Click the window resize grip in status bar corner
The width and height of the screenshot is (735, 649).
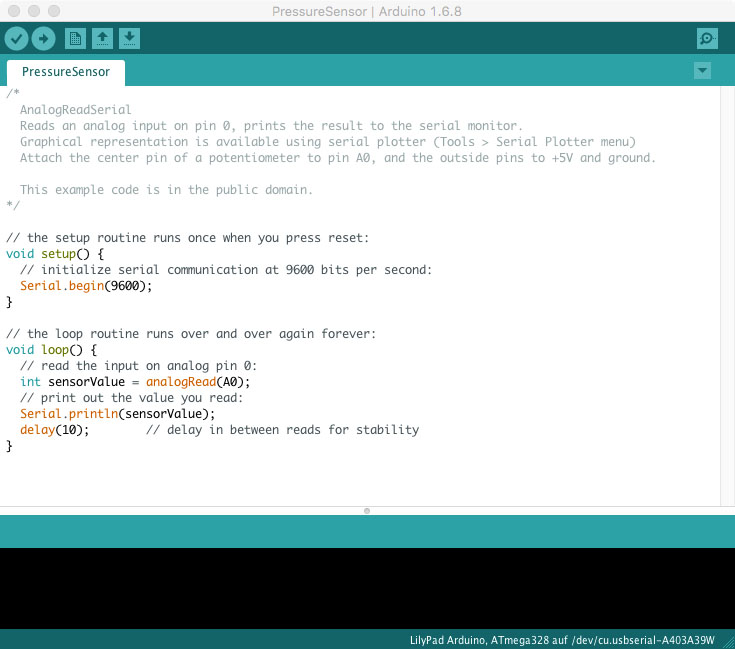pyautogui.click(x=728, y=642)
